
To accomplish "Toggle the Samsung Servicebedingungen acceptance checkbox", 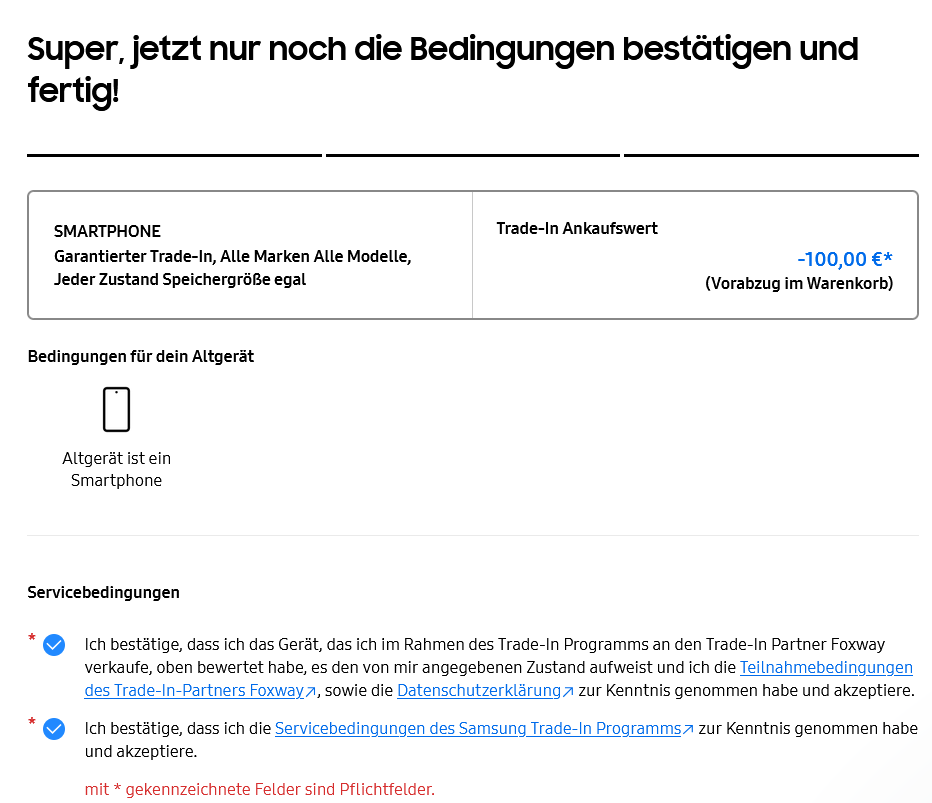I will pyautogui.click(x=54, y=729).
